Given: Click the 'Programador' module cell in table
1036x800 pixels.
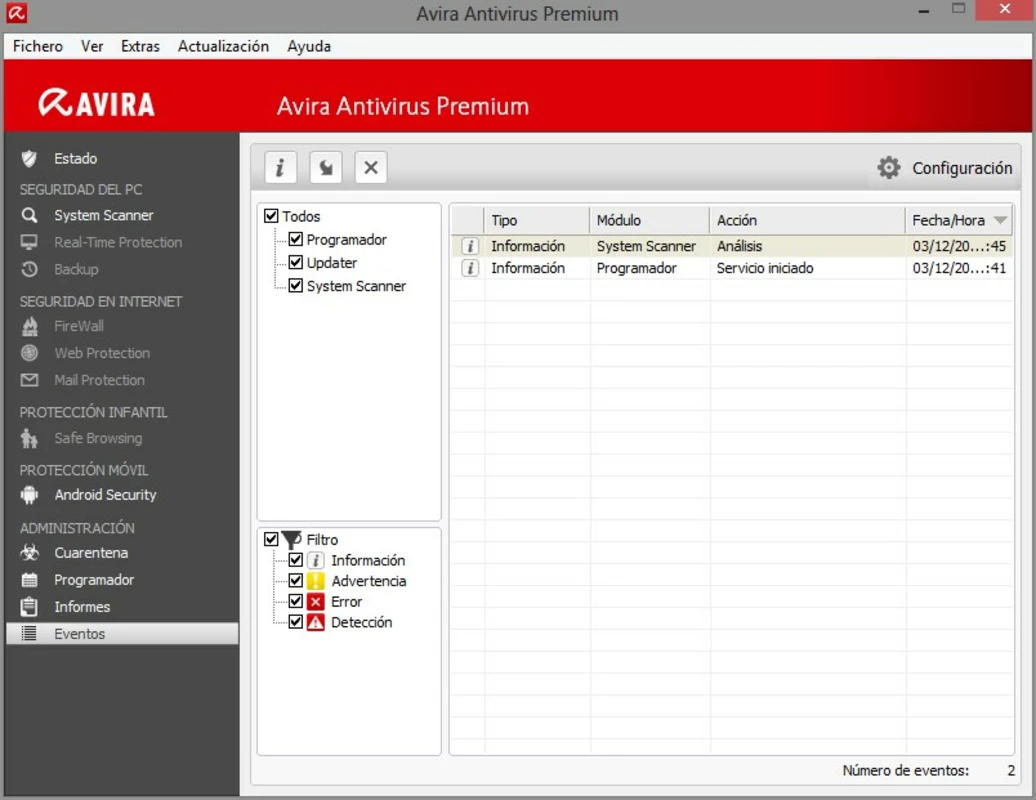Looking at the screenshot, I should (636, 268).
